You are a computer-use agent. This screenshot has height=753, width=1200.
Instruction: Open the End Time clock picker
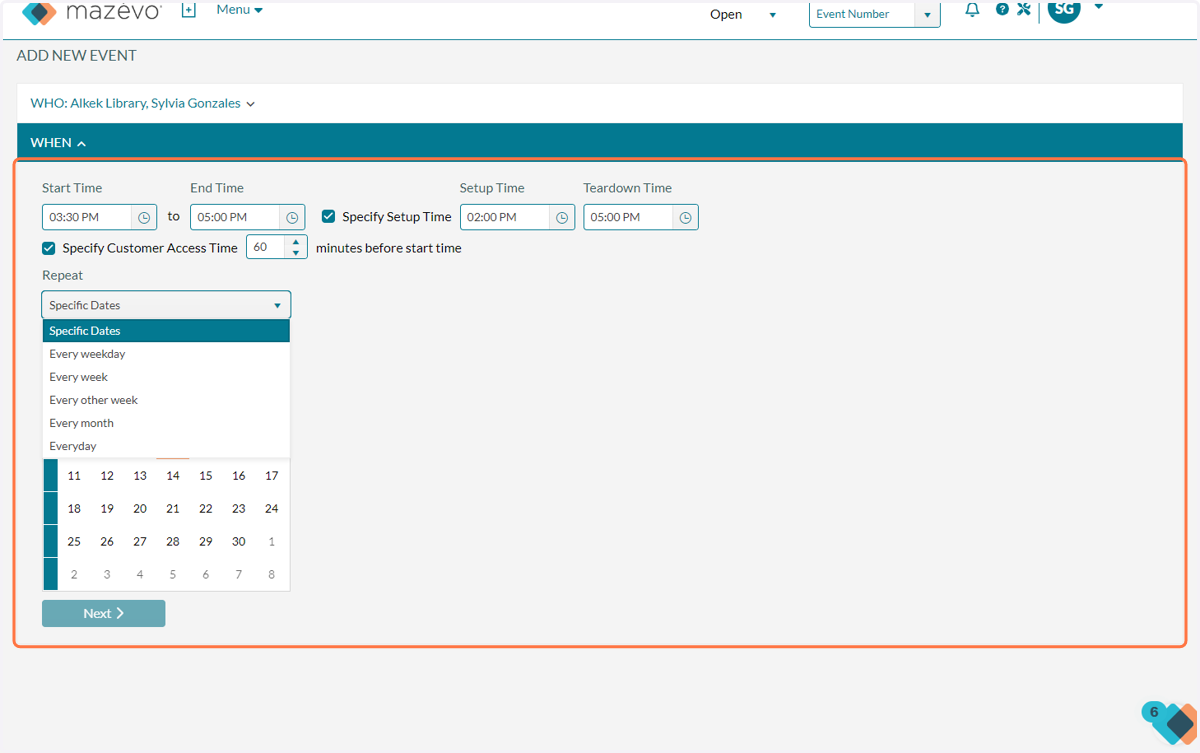(292, 217)
